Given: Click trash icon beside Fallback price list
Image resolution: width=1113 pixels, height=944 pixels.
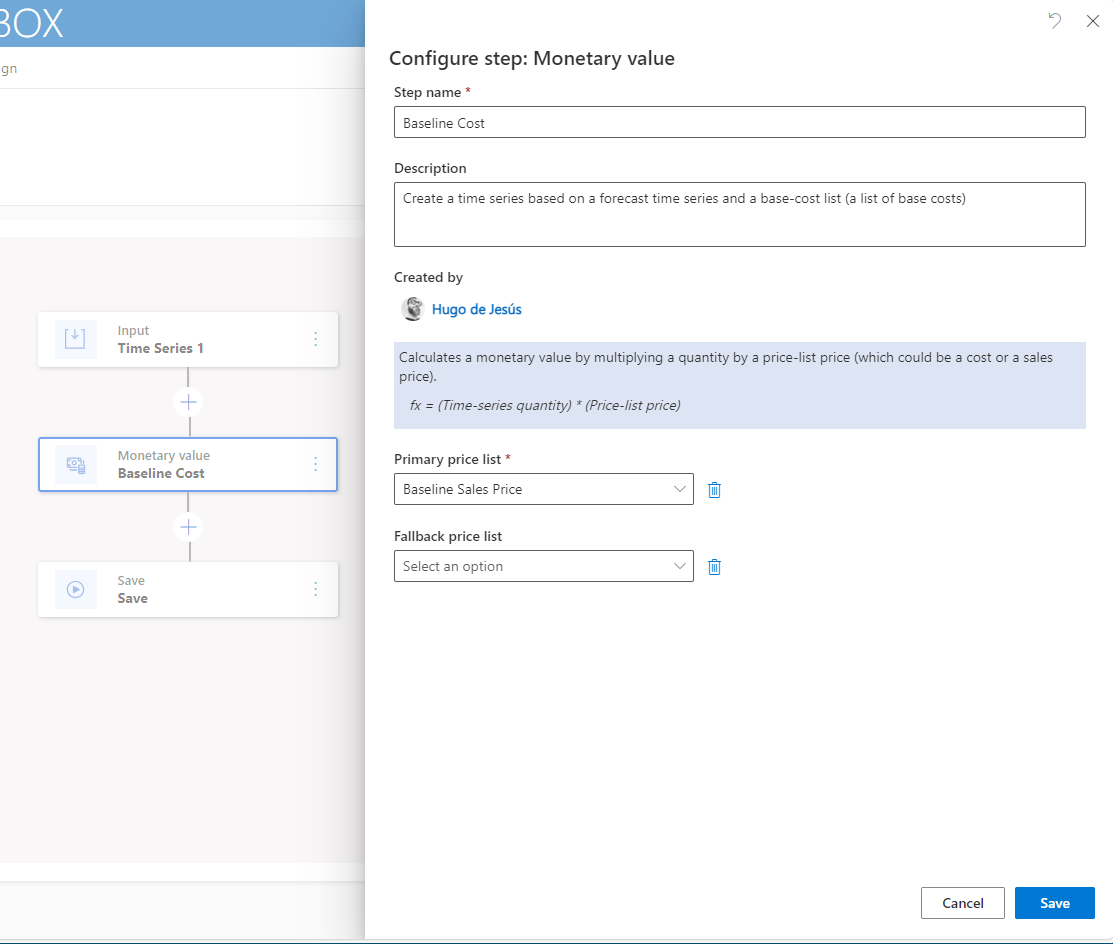Looking at the screenshot, I should coord(714,566).
